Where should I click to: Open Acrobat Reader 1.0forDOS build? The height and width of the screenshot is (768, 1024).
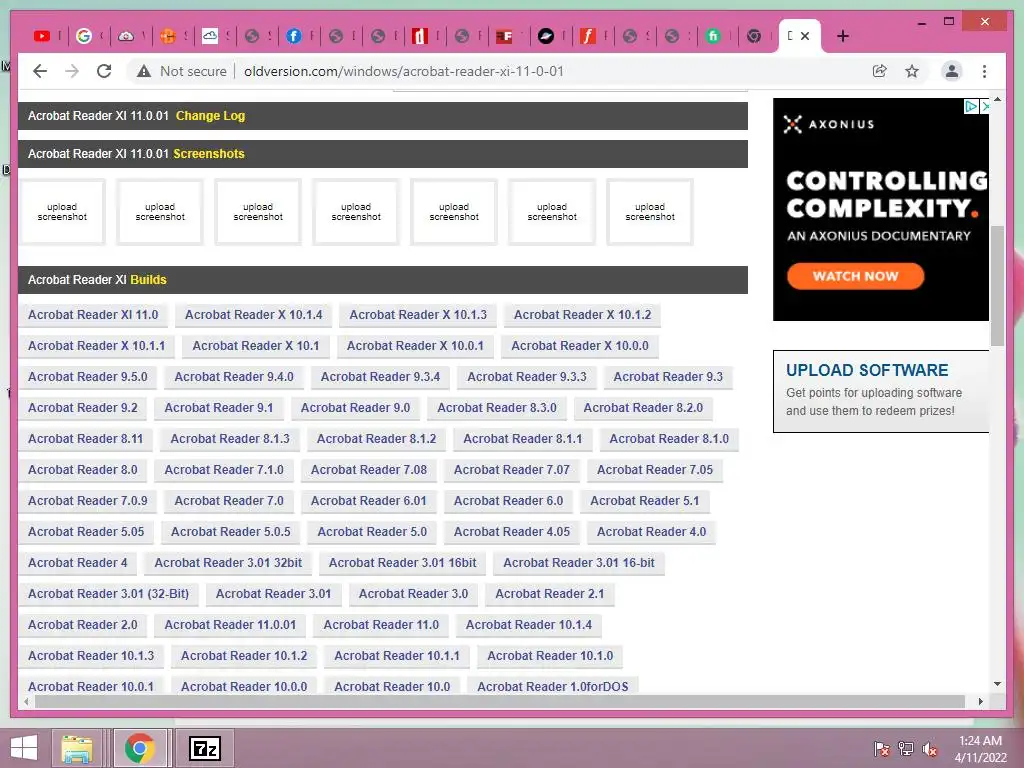(x=552, y=686)
